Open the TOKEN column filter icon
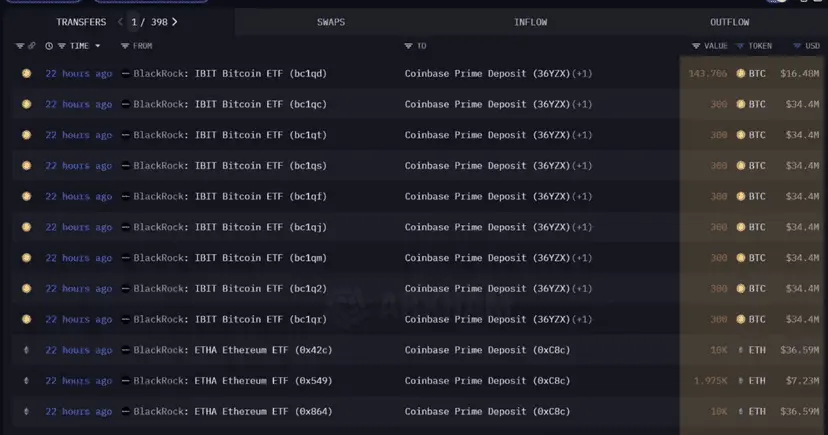 pyautogui.click(x=740, y=46)
